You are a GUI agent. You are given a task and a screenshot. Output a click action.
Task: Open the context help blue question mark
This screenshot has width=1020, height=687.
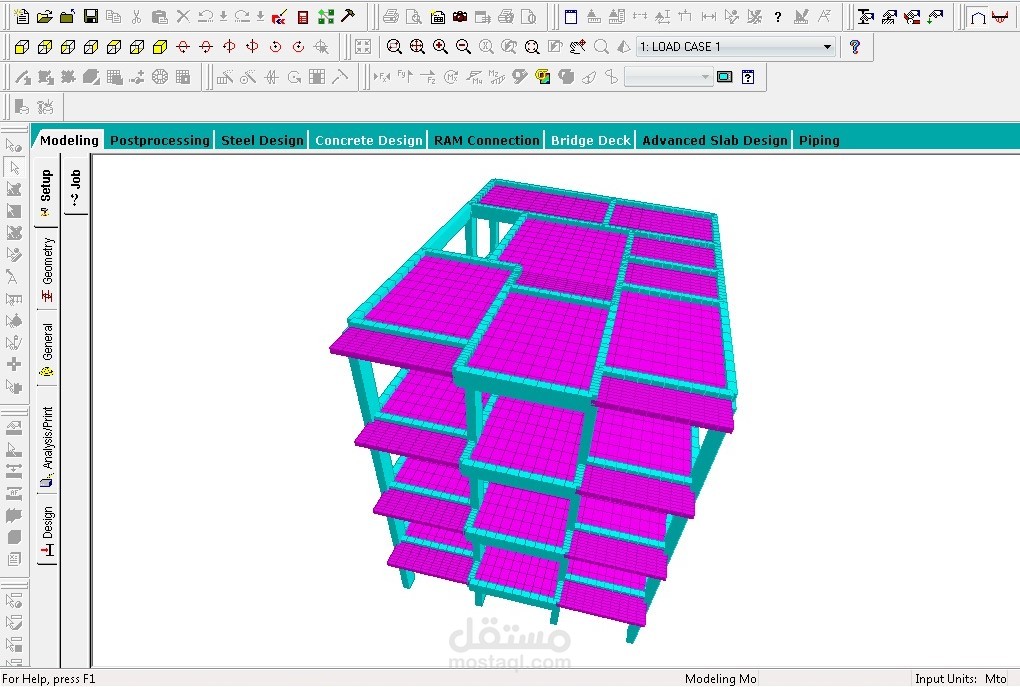[855, 47]
